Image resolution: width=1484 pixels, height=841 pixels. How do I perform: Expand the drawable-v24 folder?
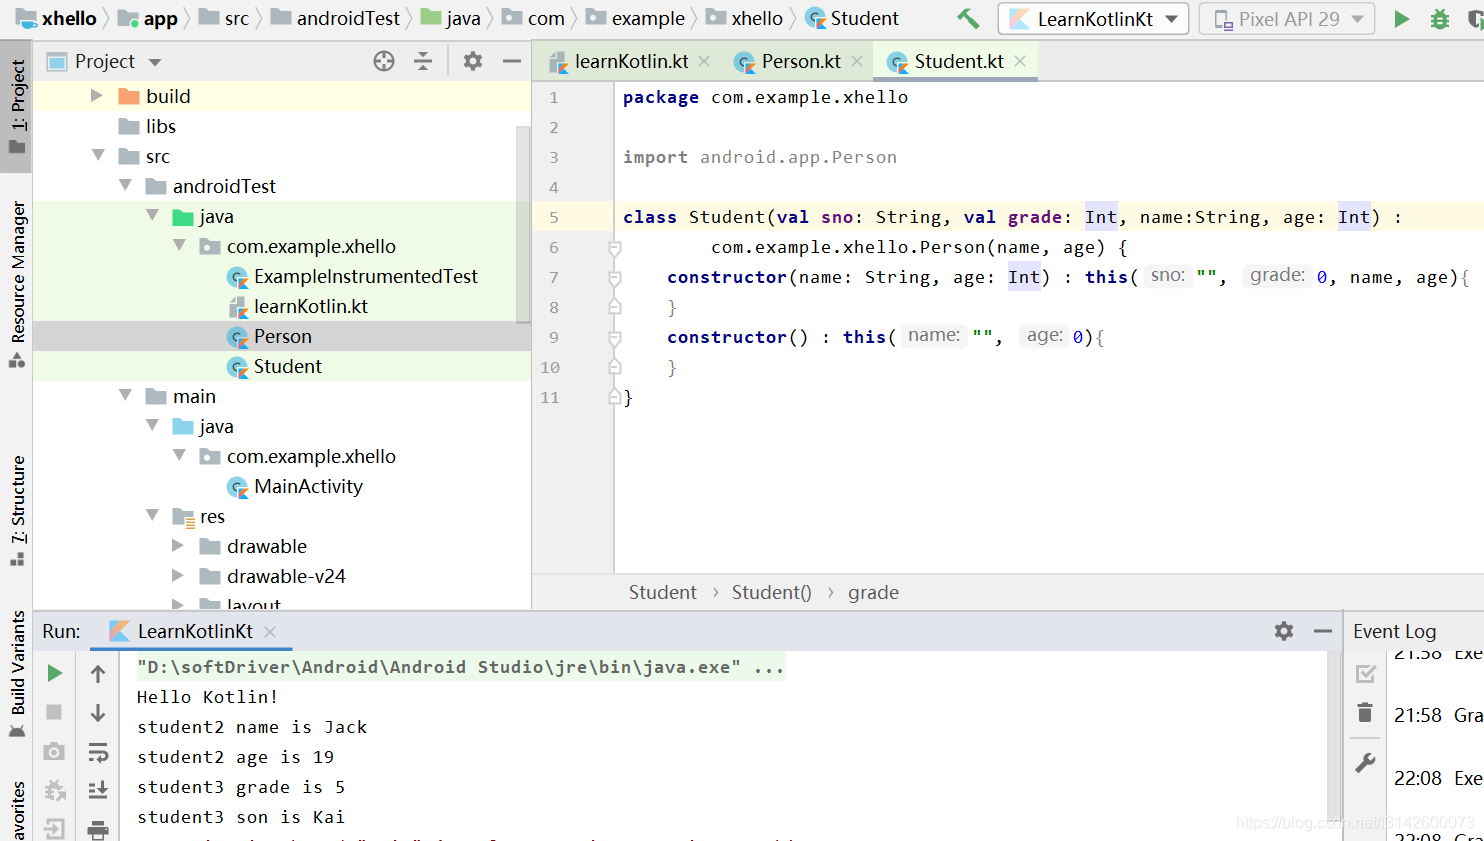point(178,576)
